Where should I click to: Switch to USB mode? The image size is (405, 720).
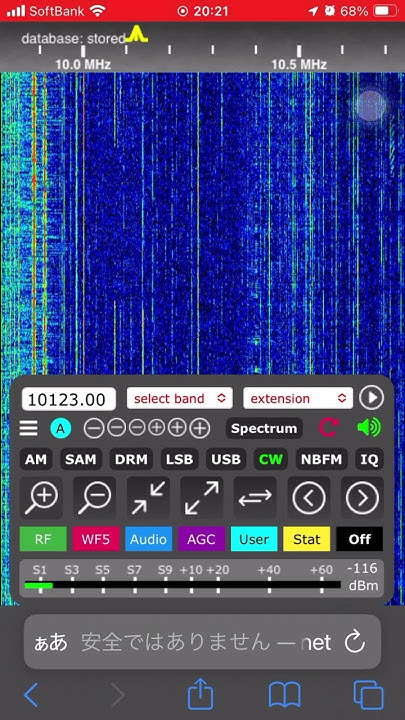226,459
